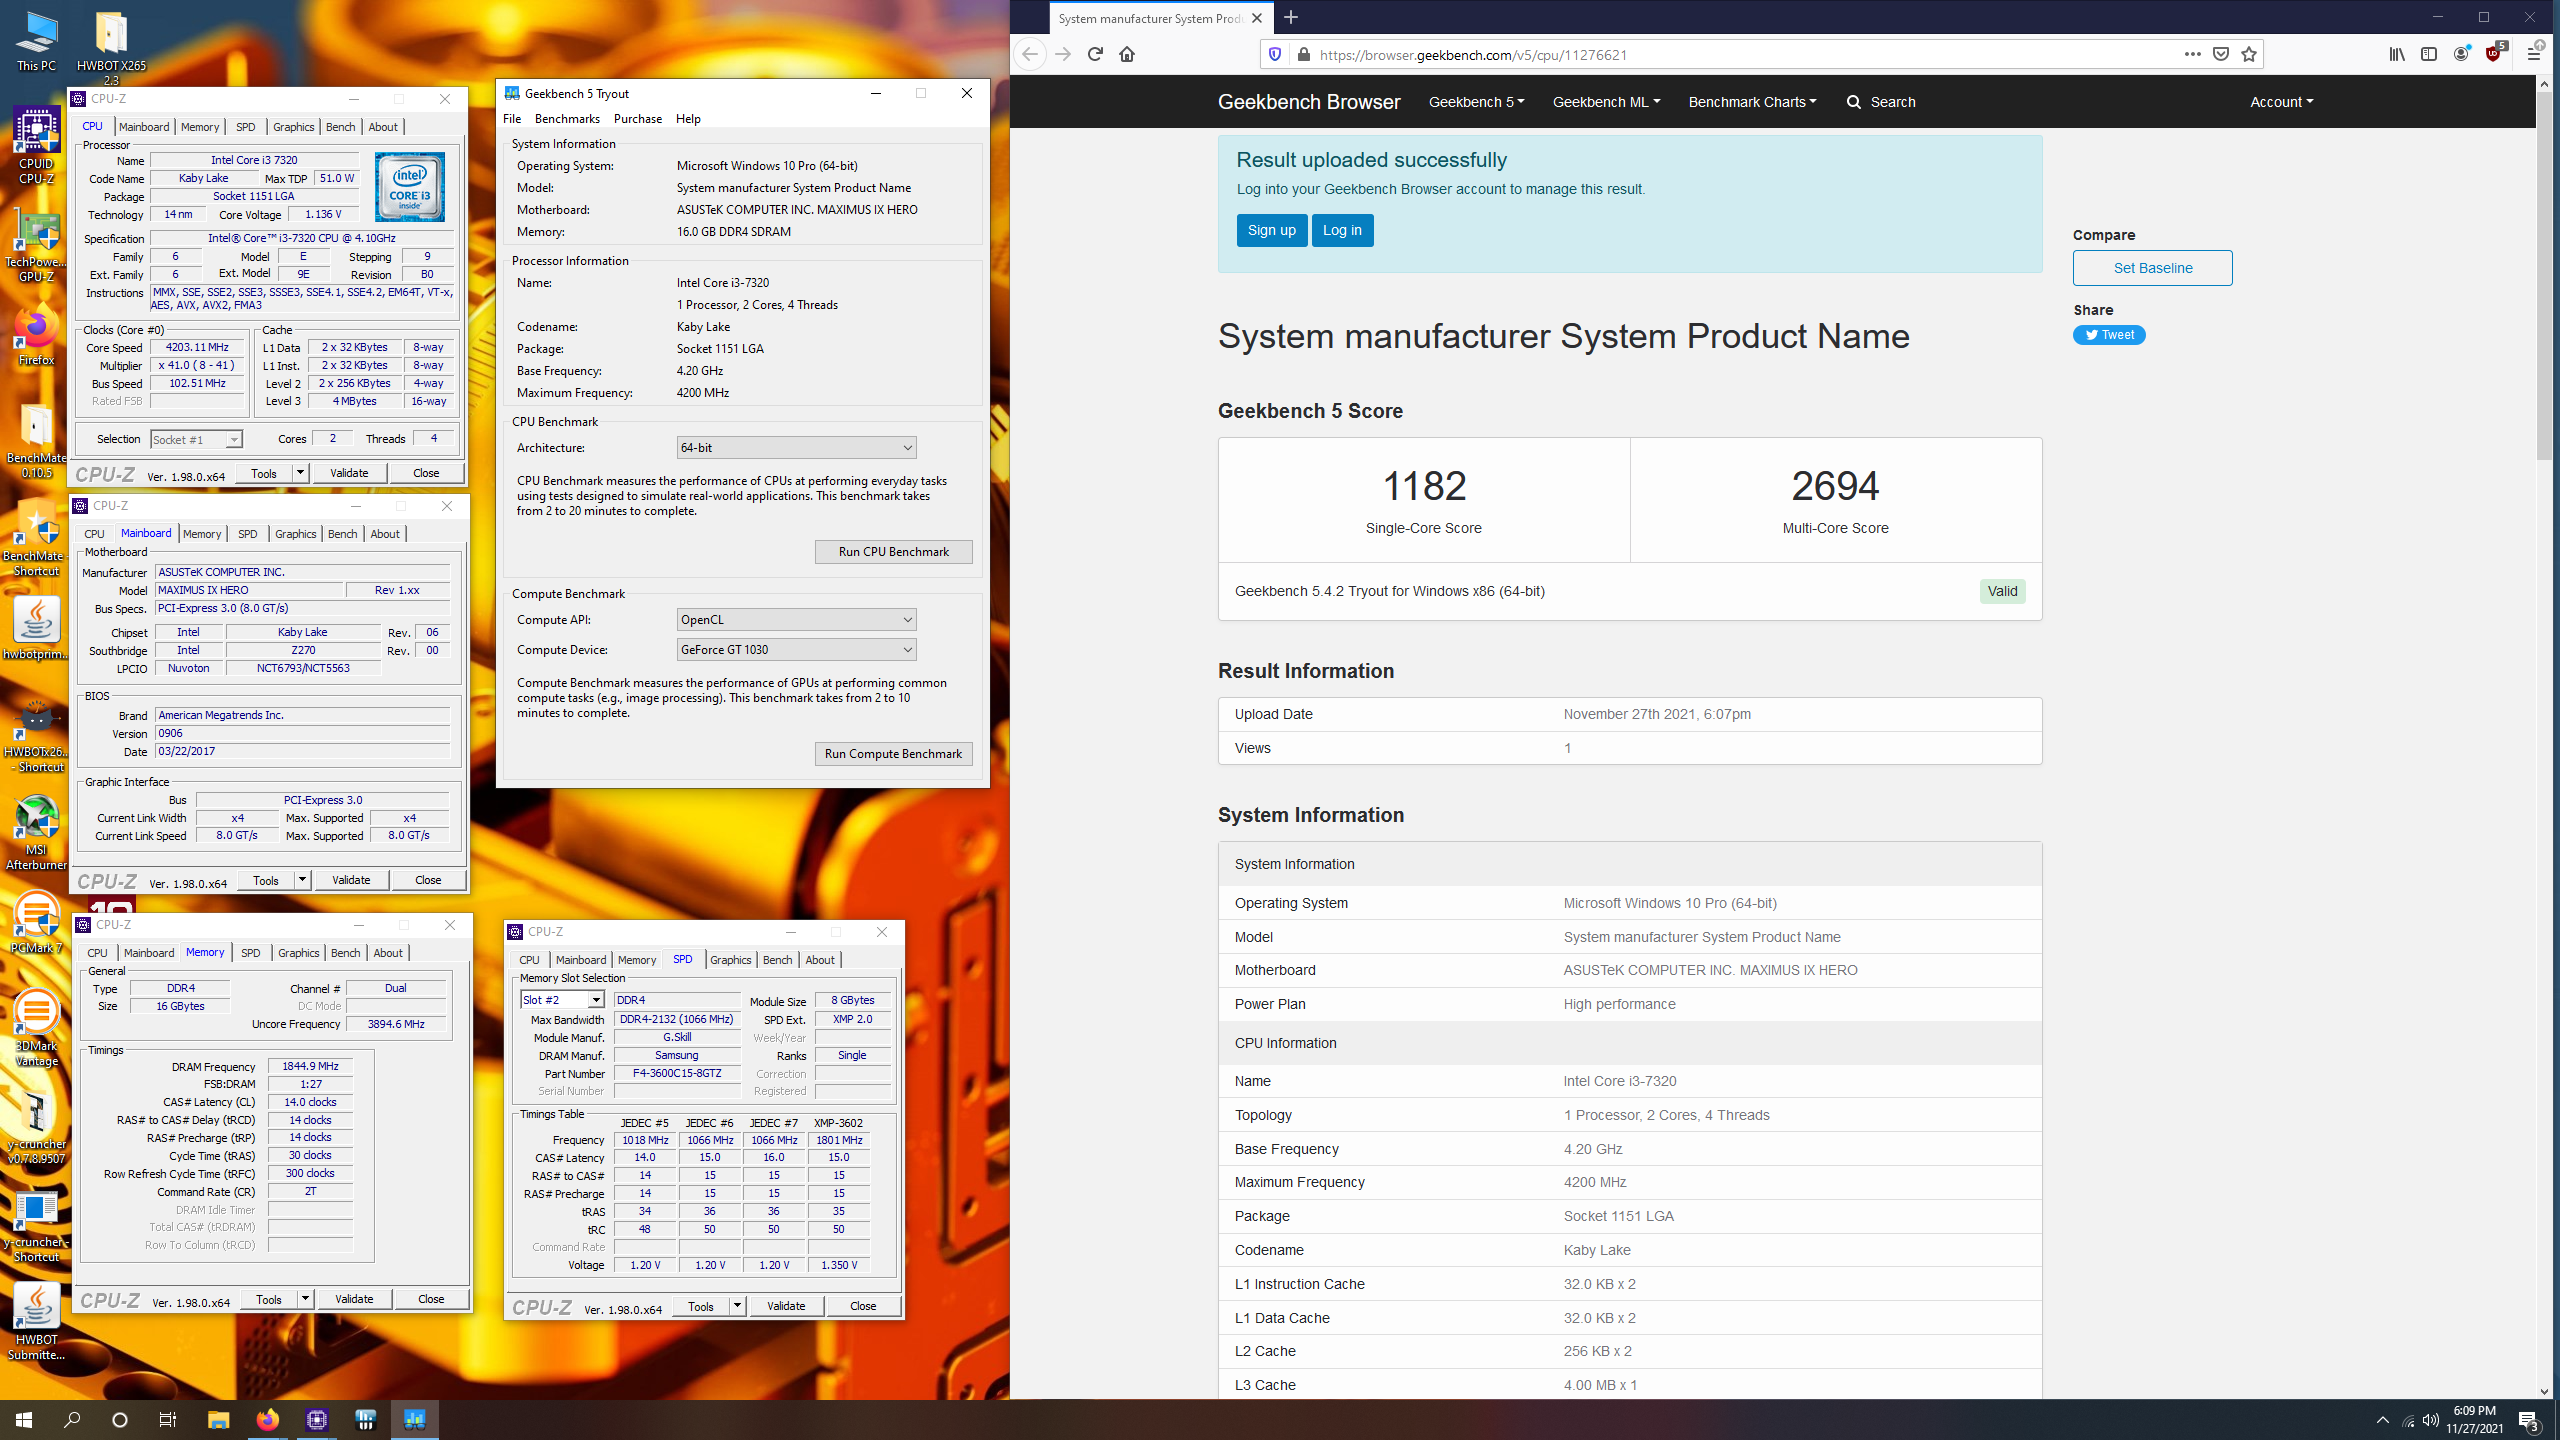Click the Geekbench Browser brand link
The width and height of the screenshot is (2560, 1440).
click(1309, 102)
